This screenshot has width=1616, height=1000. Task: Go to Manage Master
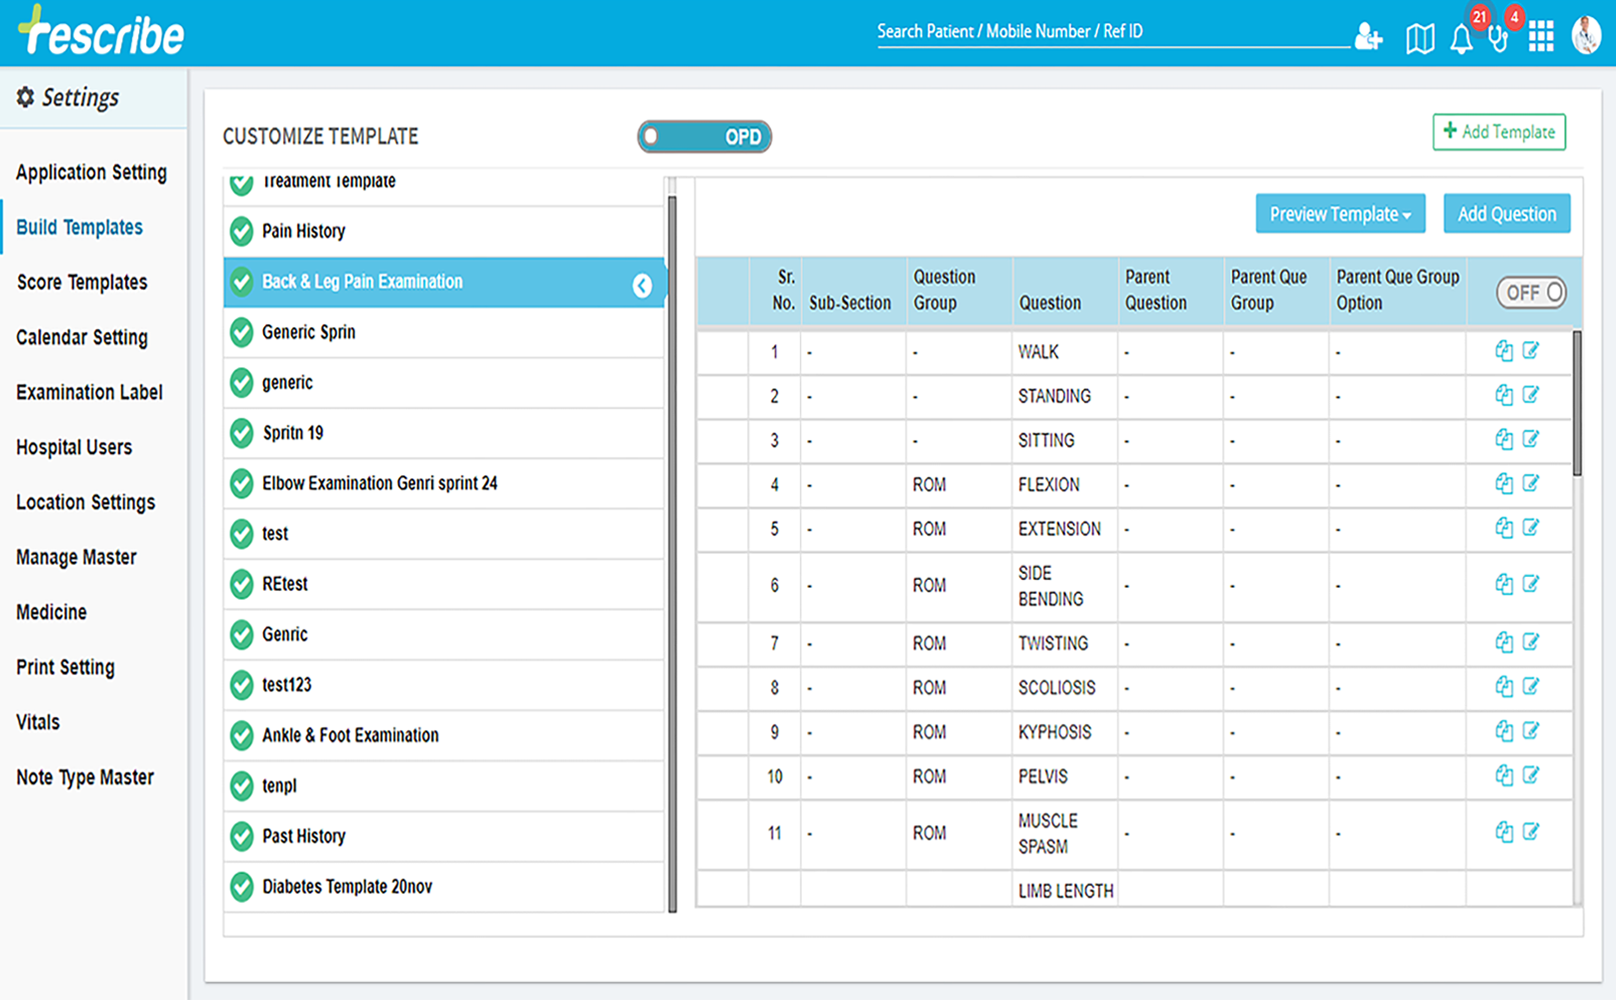[76, 557]
